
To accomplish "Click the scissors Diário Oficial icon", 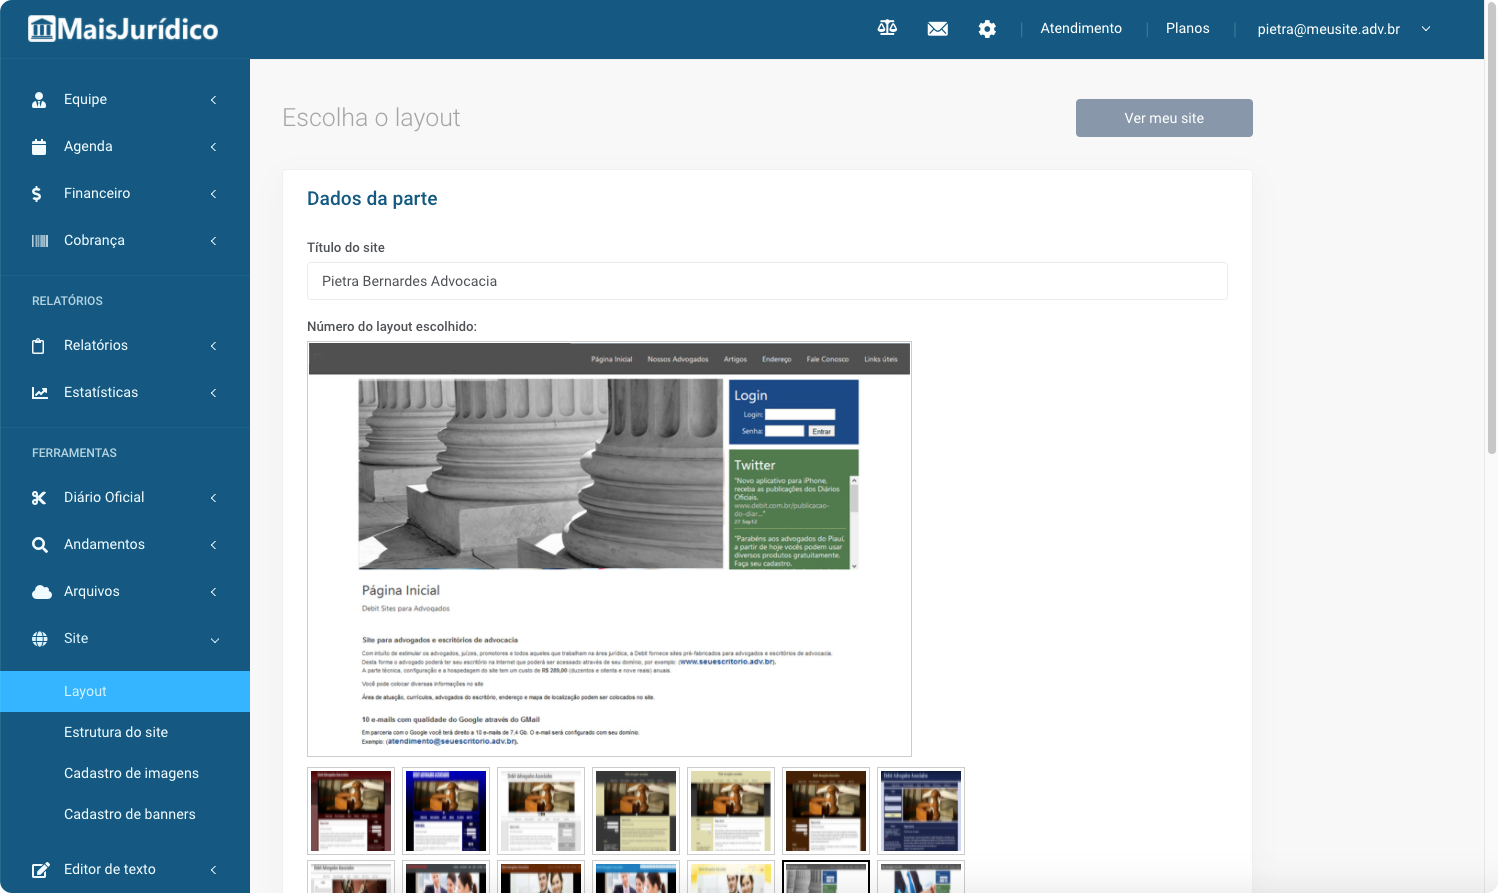I will coord(40,498).
